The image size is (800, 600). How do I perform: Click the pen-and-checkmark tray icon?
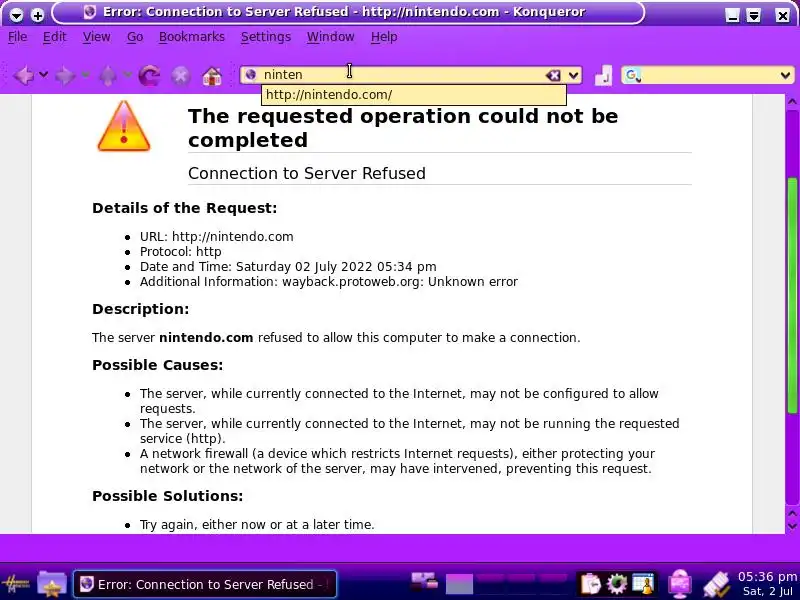[x=717, y=585]
